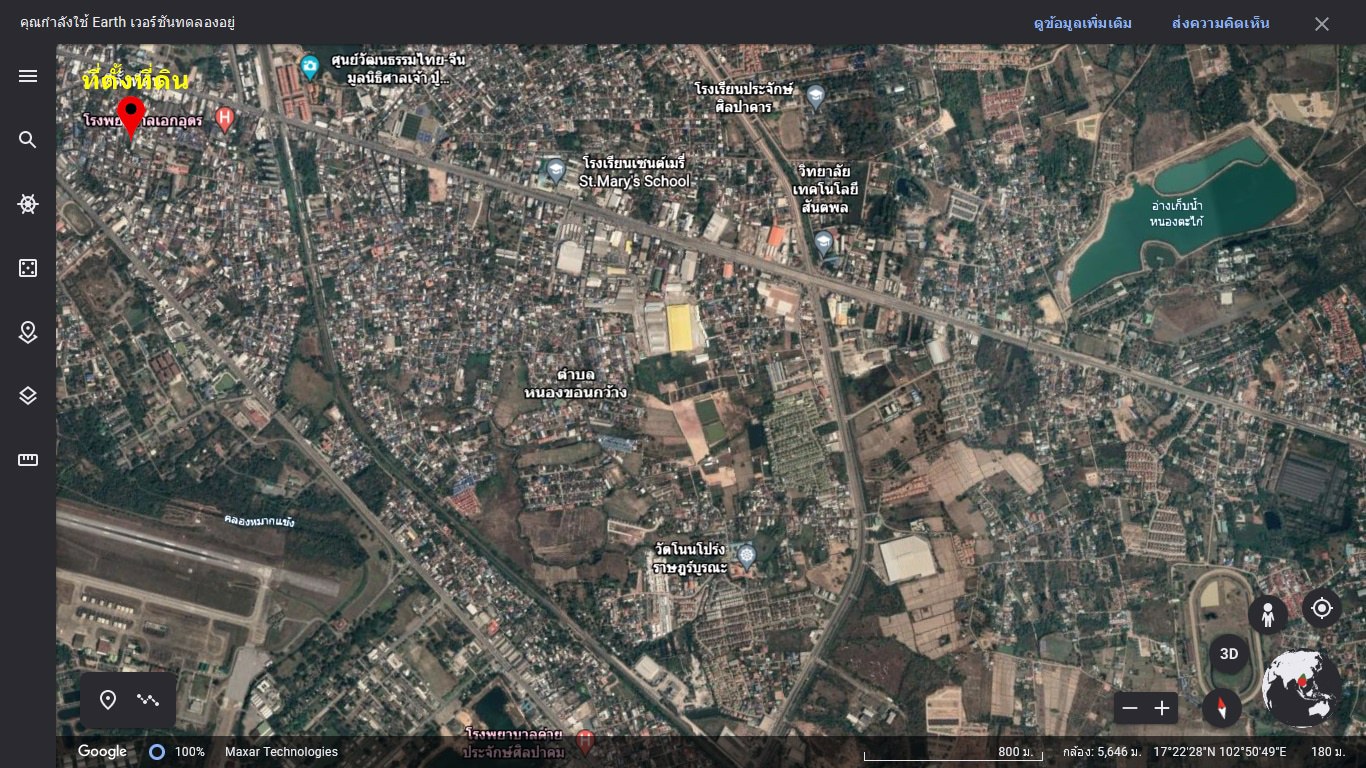Select the Measure ruler tool
1366x768 pixels.
pyautogui.click(x=28, y=460)
